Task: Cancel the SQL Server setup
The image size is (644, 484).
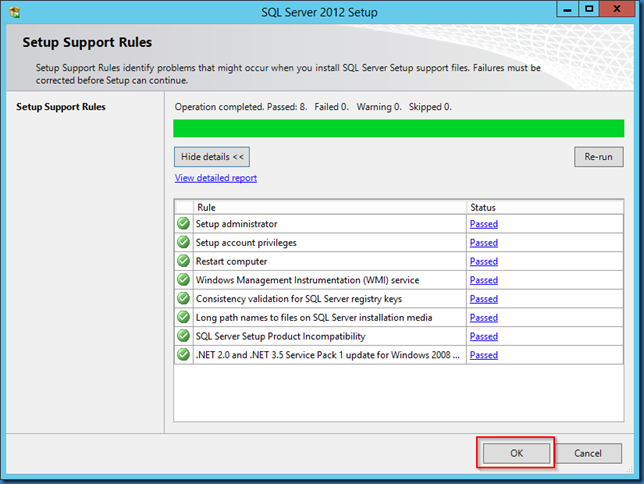Action: click(588, 453)
